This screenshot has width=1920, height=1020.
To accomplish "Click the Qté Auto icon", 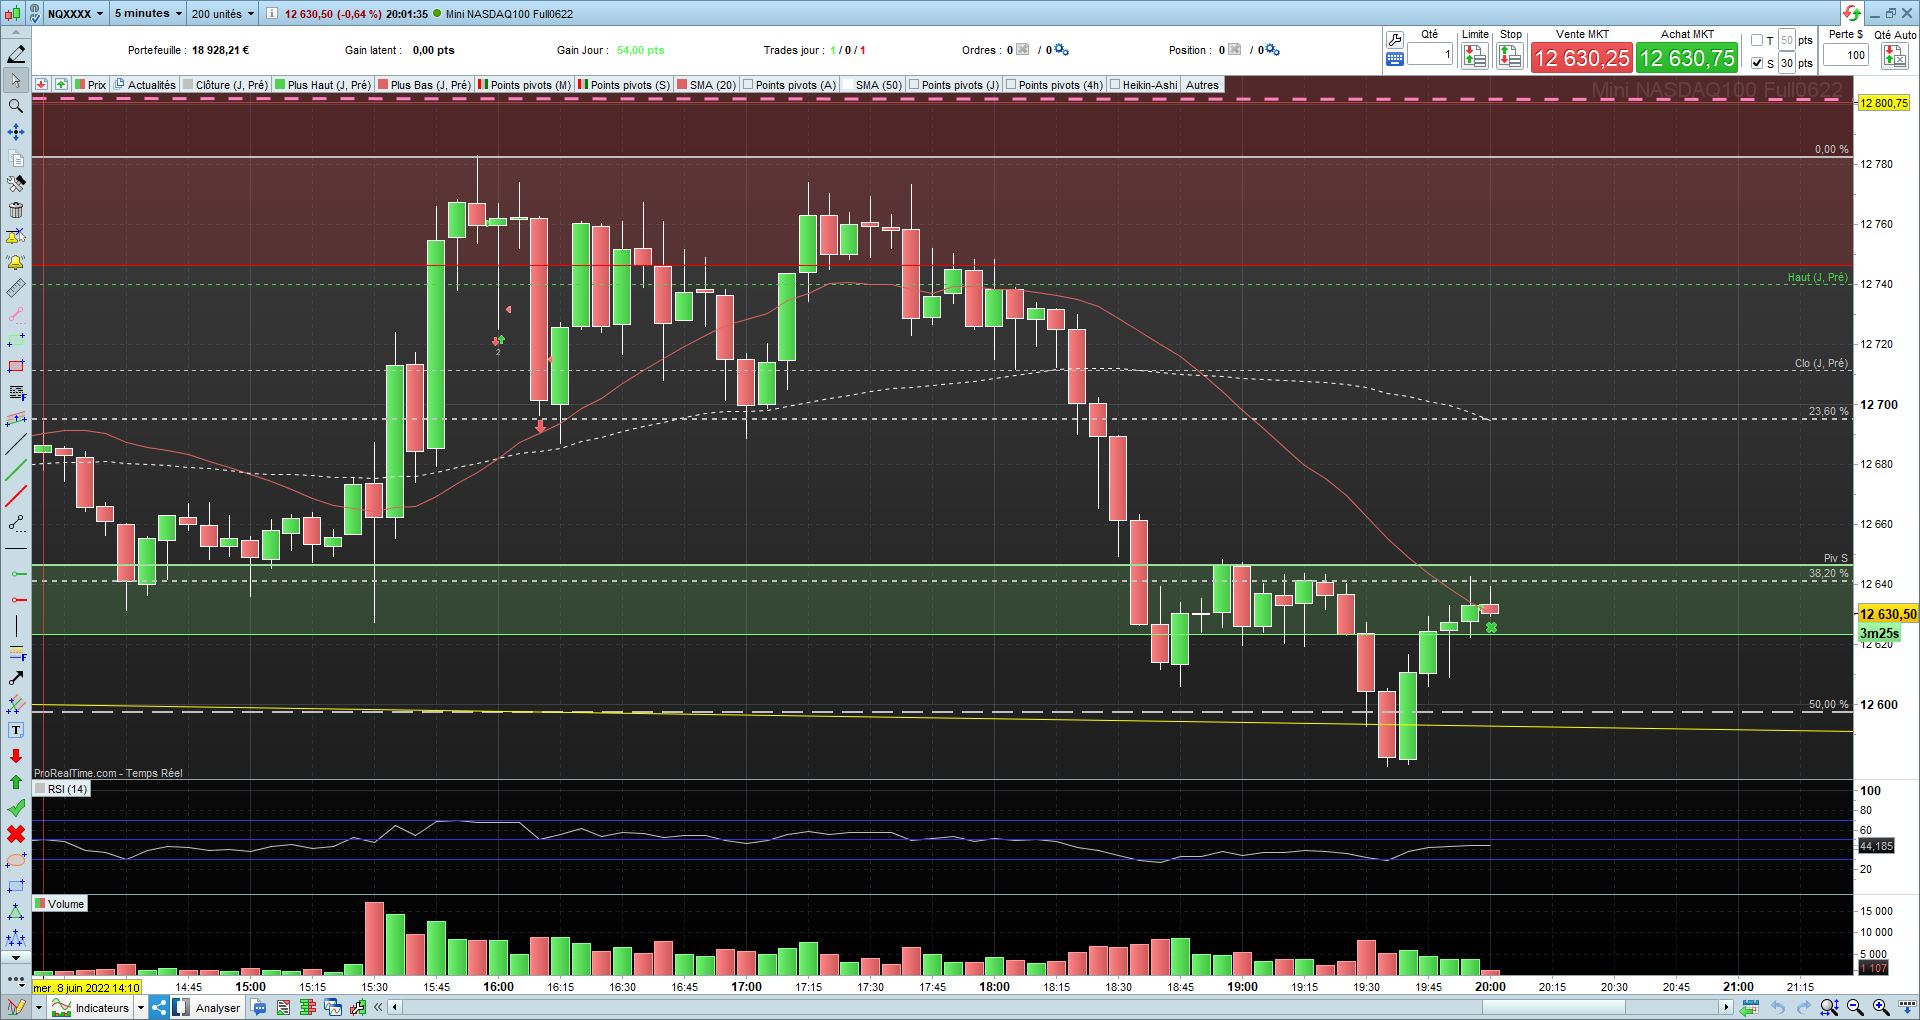I will pyautogui.click(x=1894, y=56).
